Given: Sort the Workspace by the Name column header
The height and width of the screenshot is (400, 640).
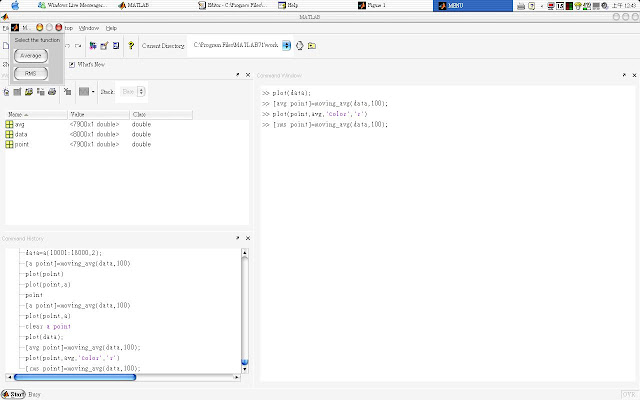Looking at the screenshot, I should [36, 115].
